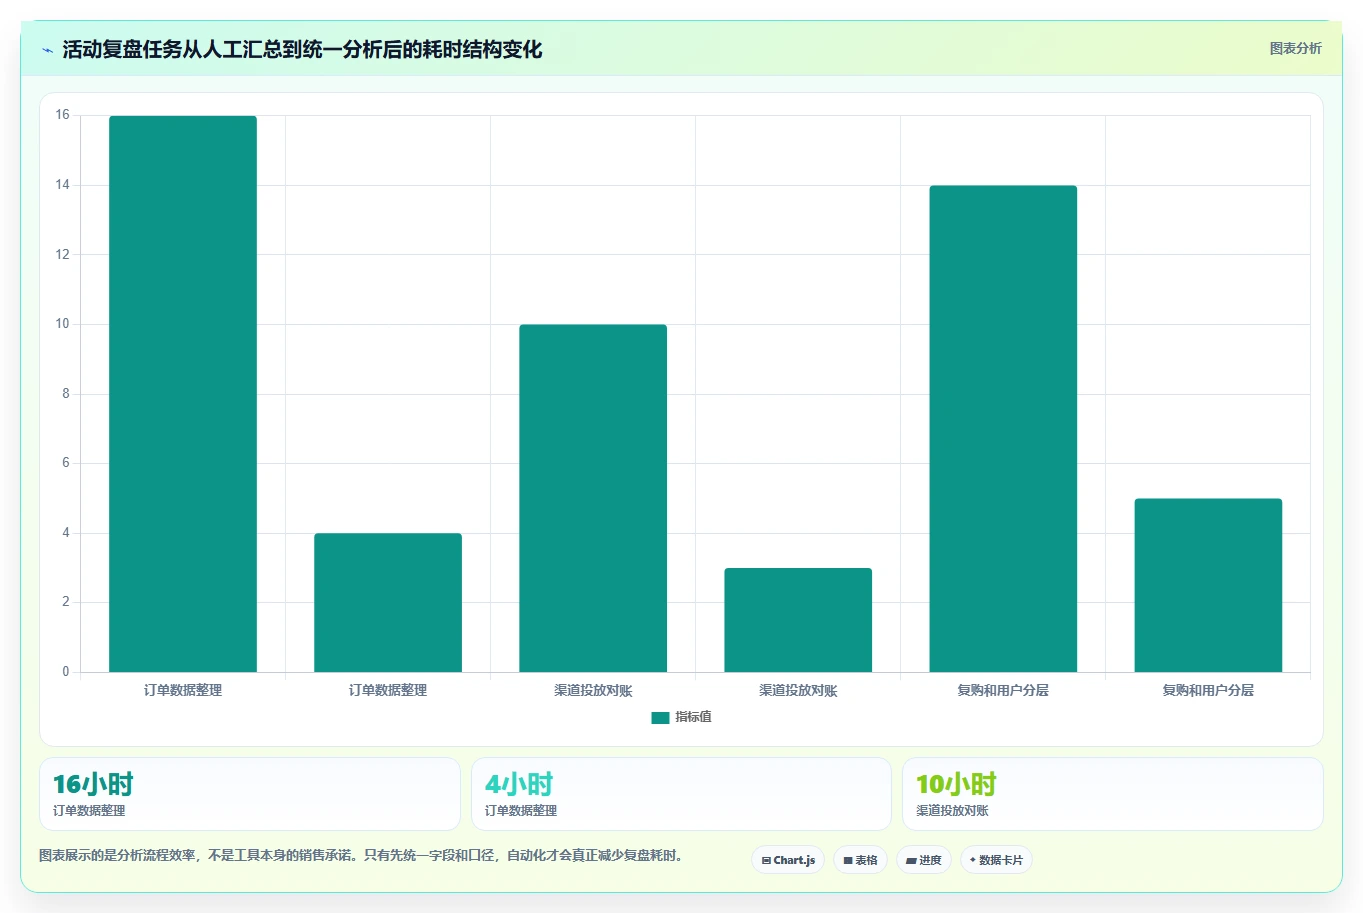Click the 渠道投放对账 bar with value 3
Image resolution: width=1363 pixels, height=913 pixels.
798,620
